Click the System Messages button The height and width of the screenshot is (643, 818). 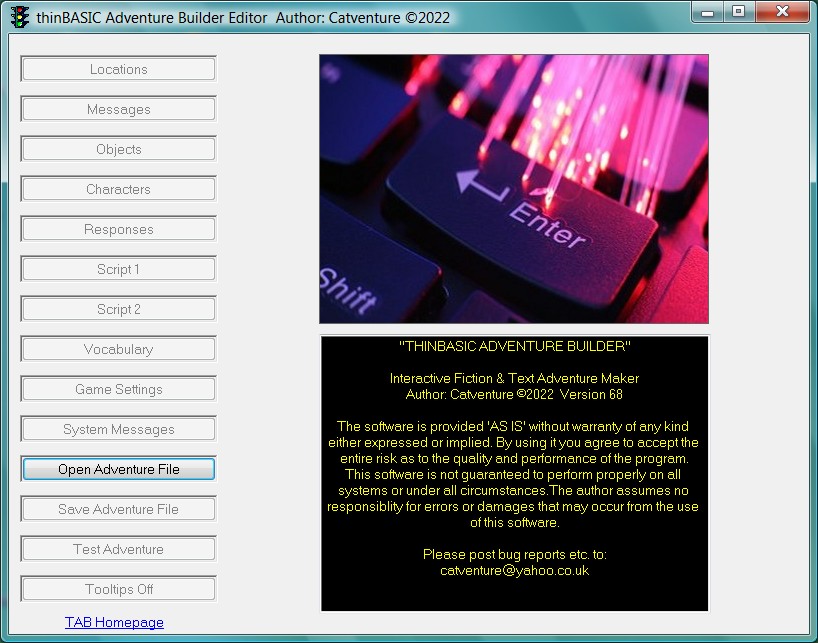(118, 429)
